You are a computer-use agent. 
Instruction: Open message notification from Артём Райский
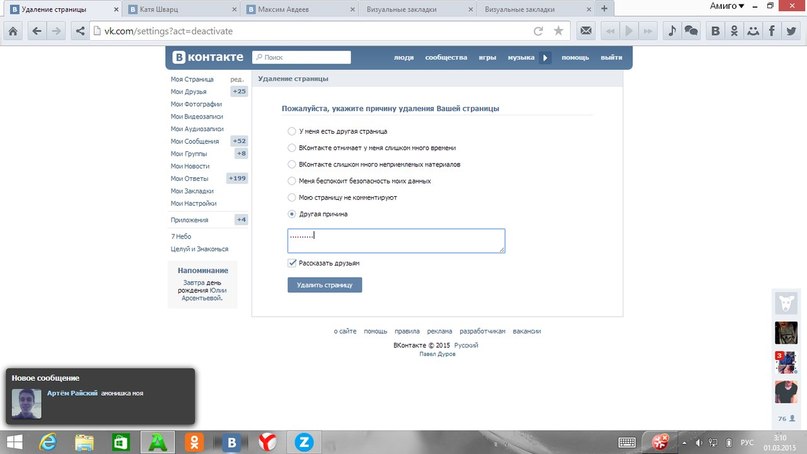100,396
